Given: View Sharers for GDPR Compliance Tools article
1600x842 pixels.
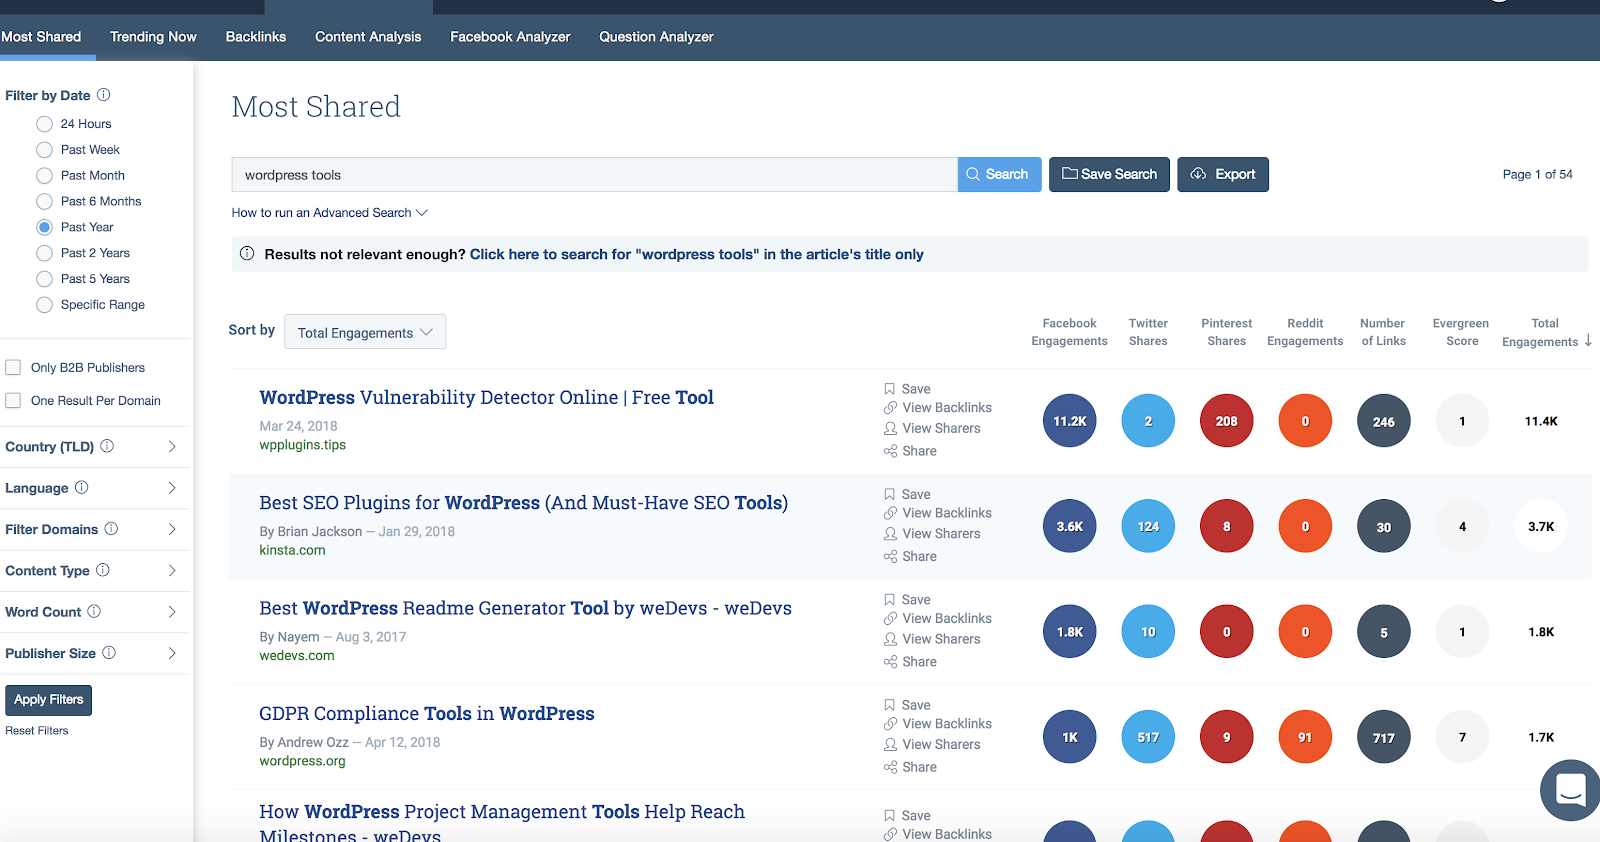Looking at the screenshot, I should pyautogui.click(x=932, y=745).
